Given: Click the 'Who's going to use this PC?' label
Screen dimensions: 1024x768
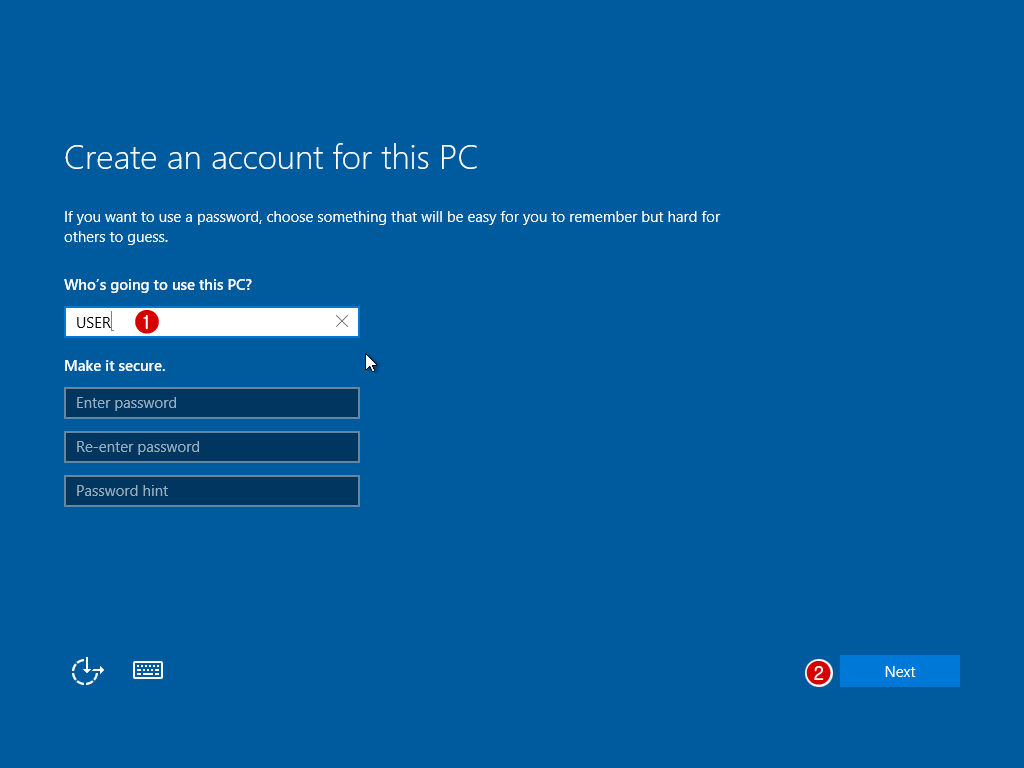Looking at the screenshot, I should click(158, 285).
